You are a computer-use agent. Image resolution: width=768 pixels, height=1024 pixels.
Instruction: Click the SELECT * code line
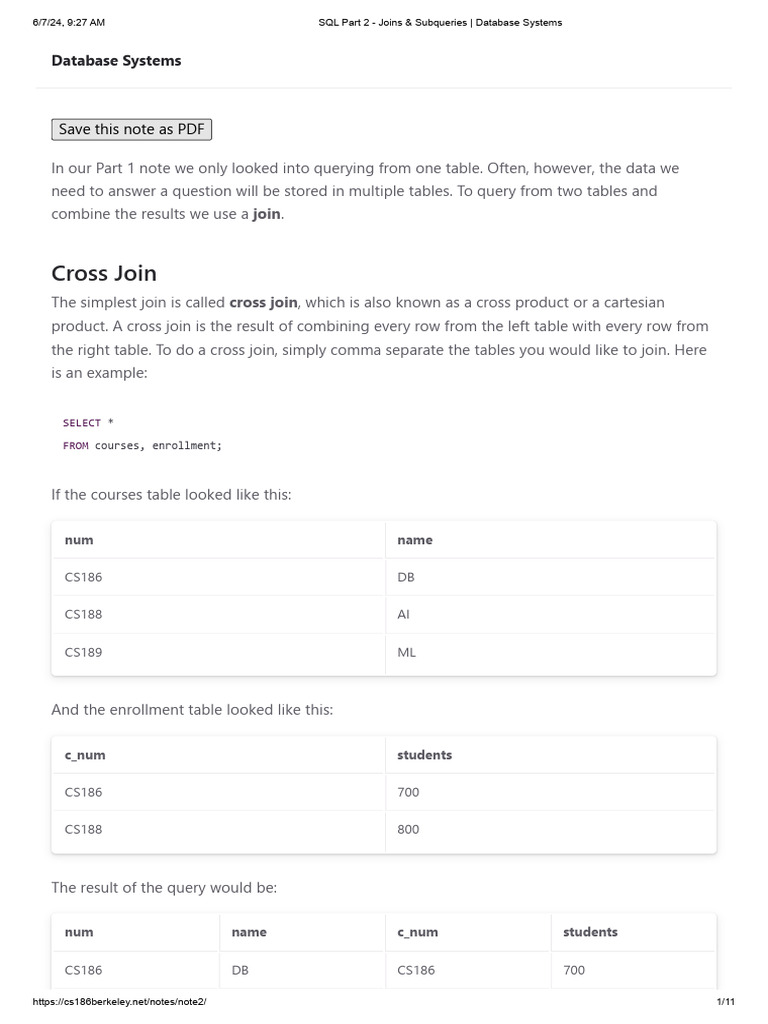click(88, 423)
